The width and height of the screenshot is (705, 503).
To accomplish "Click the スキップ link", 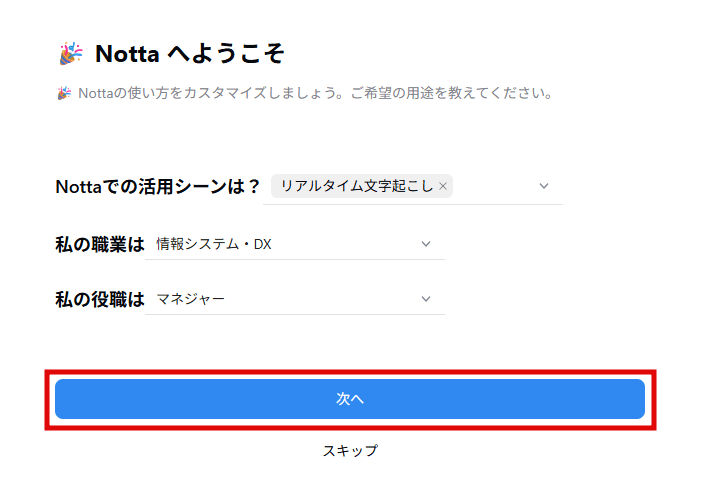I will pos(350,450).
